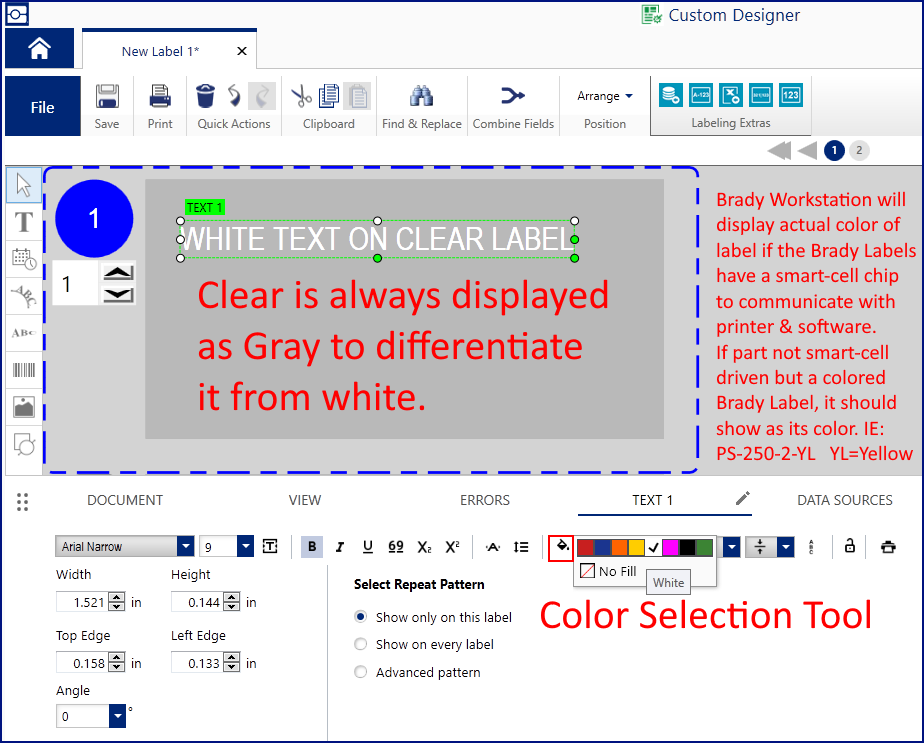Screen dimensions: 924x743
Task: Click the Paste clipboard icon
Action: pyautogui.click(x=357, y=96)
